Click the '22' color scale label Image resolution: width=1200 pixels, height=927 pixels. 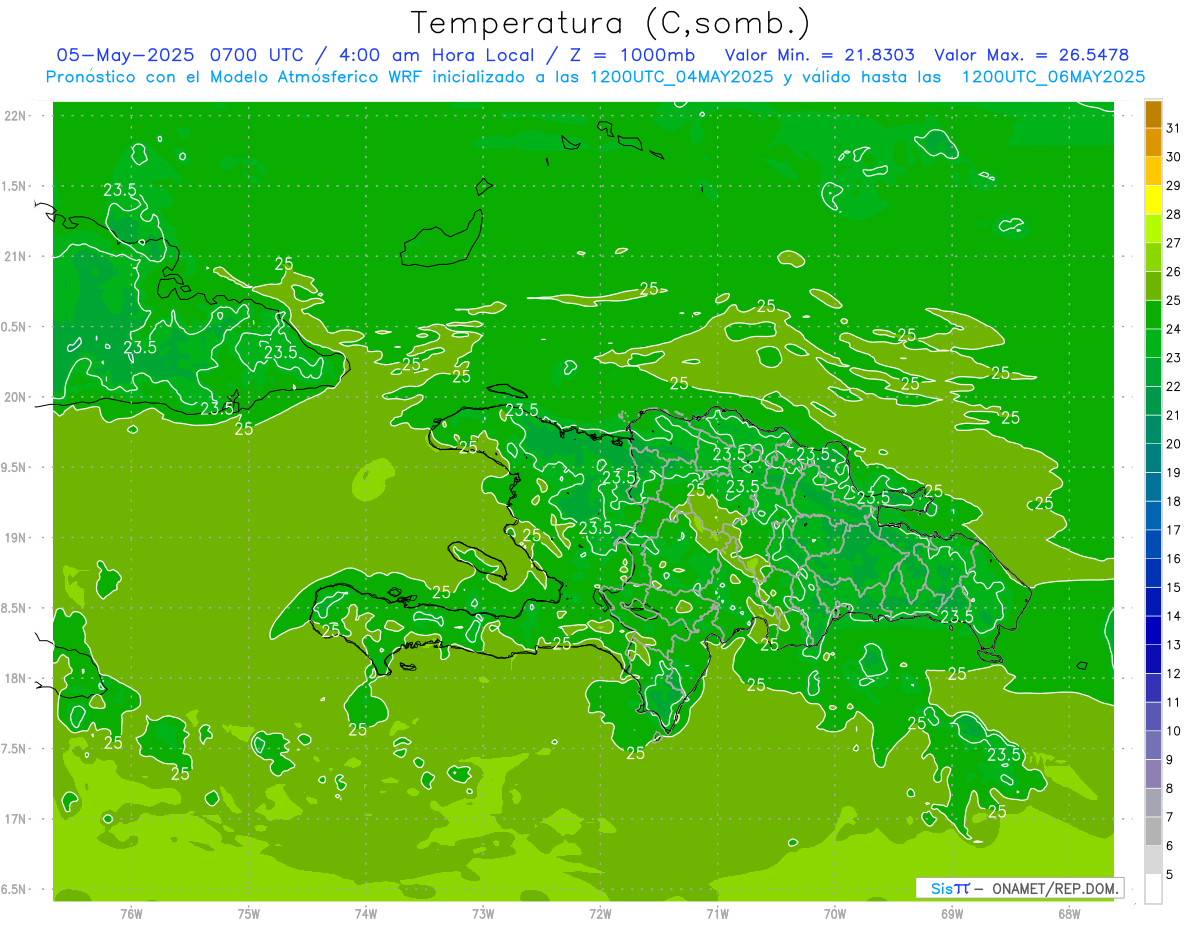click(1173, 387)
